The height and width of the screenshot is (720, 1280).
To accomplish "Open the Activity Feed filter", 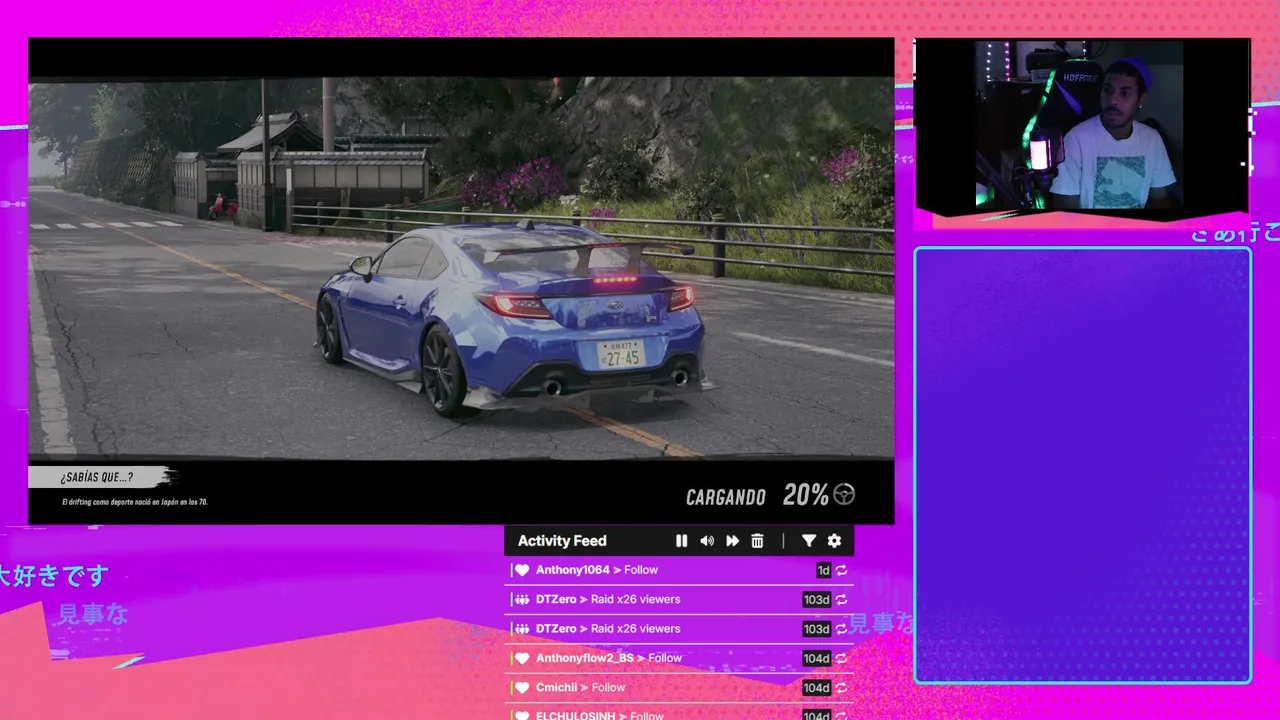I will pos(809,541).
